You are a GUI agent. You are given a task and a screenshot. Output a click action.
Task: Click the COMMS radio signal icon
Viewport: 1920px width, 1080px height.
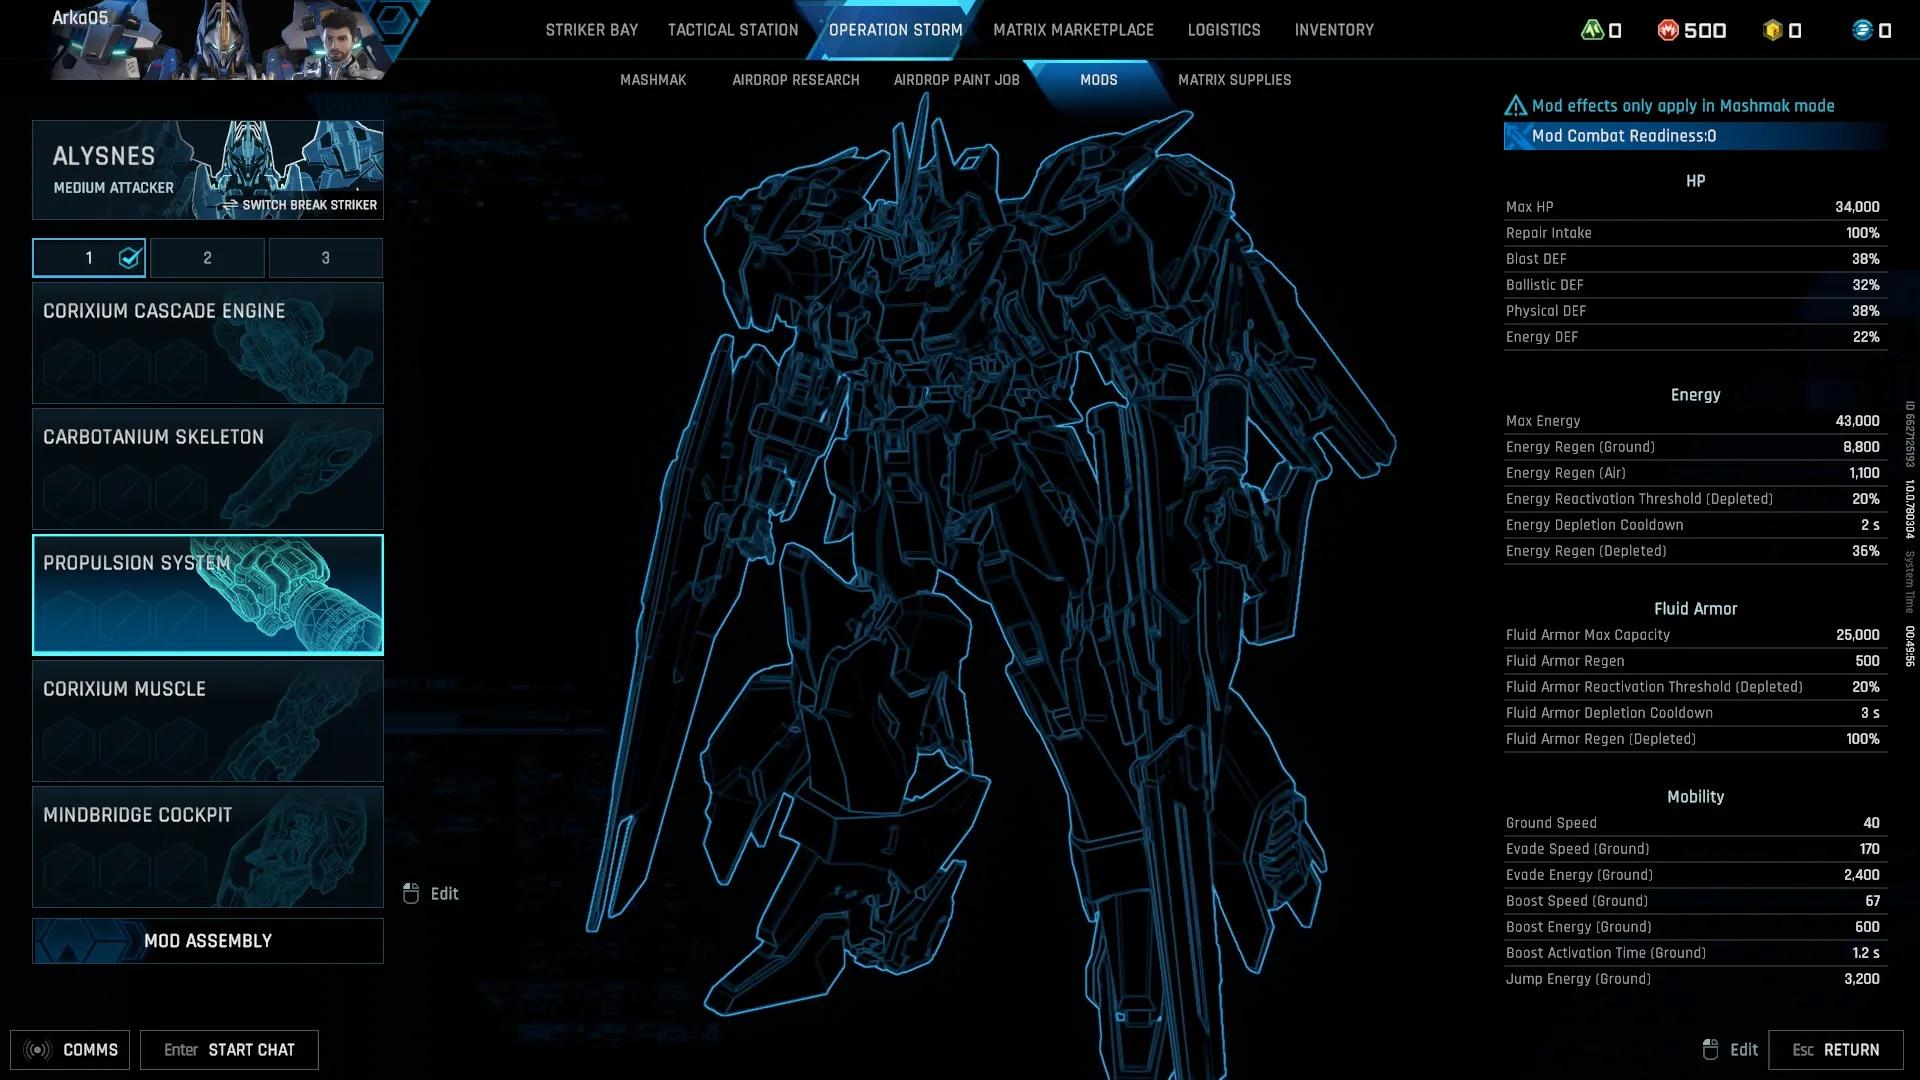[38, 1050]
